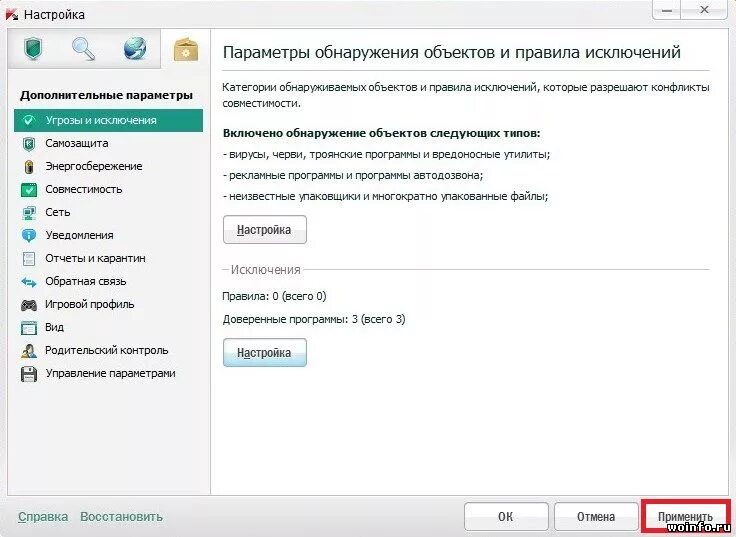Image resolution: width=736 pixels, height=537 pixels.
Task: Open Обратная связь section
Action: (108, 281)
